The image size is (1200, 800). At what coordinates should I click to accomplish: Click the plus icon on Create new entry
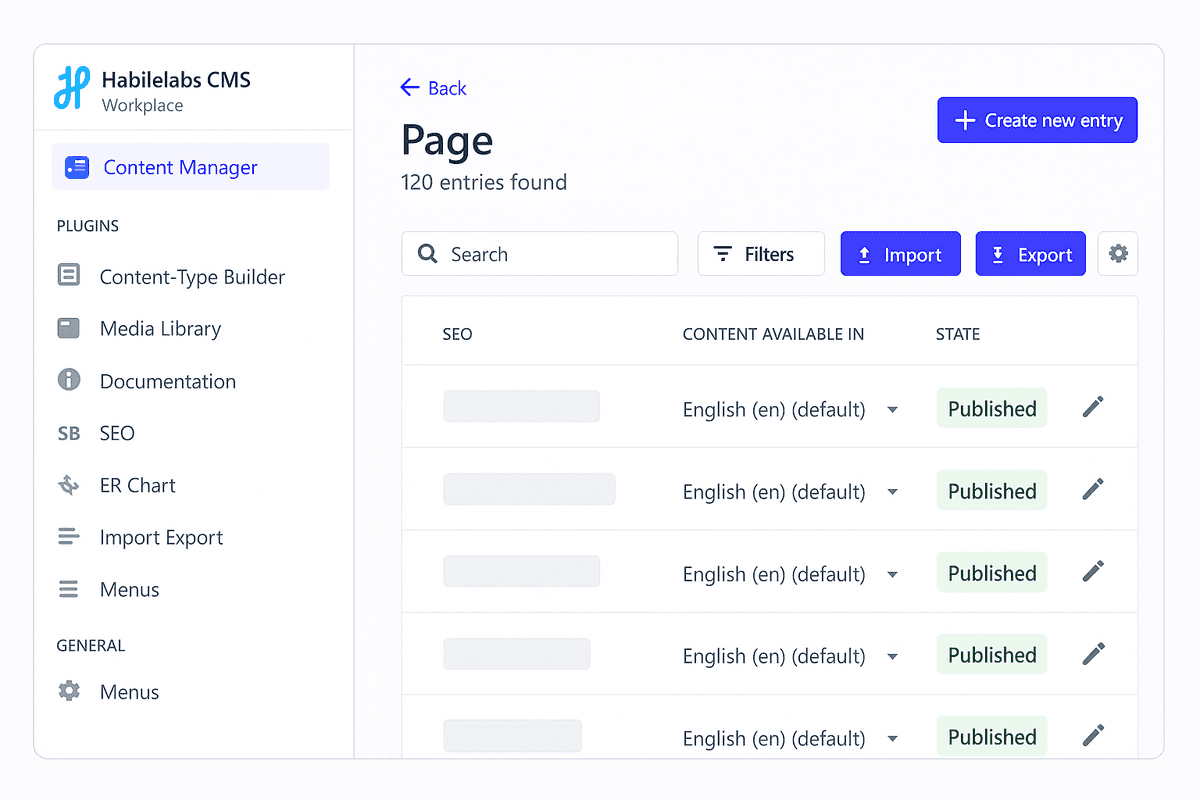coord(965,120)
